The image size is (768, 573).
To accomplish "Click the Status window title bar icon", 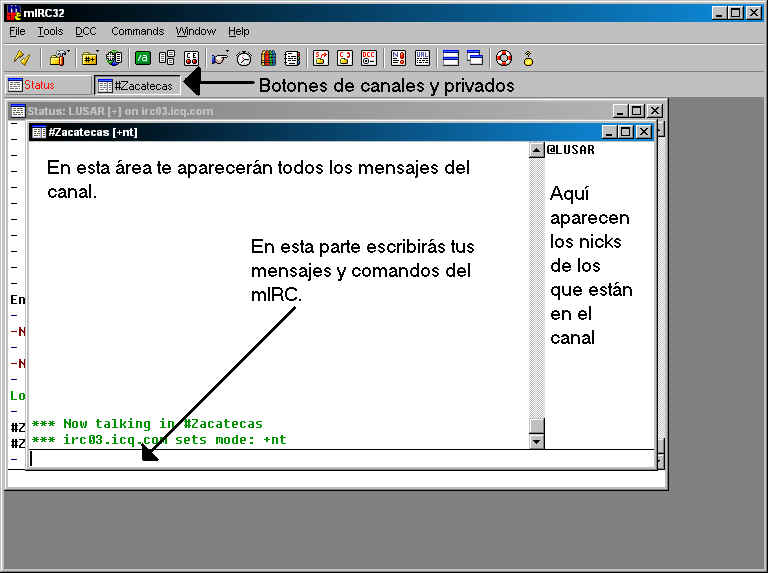I will (18, 111).
